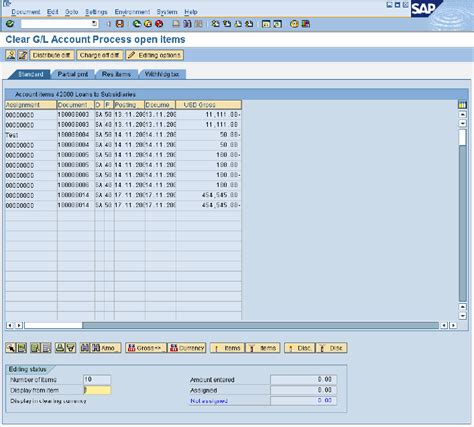474x427 pixels.
Task: Click the Editing options button
Action: click(x=155, y=55)
